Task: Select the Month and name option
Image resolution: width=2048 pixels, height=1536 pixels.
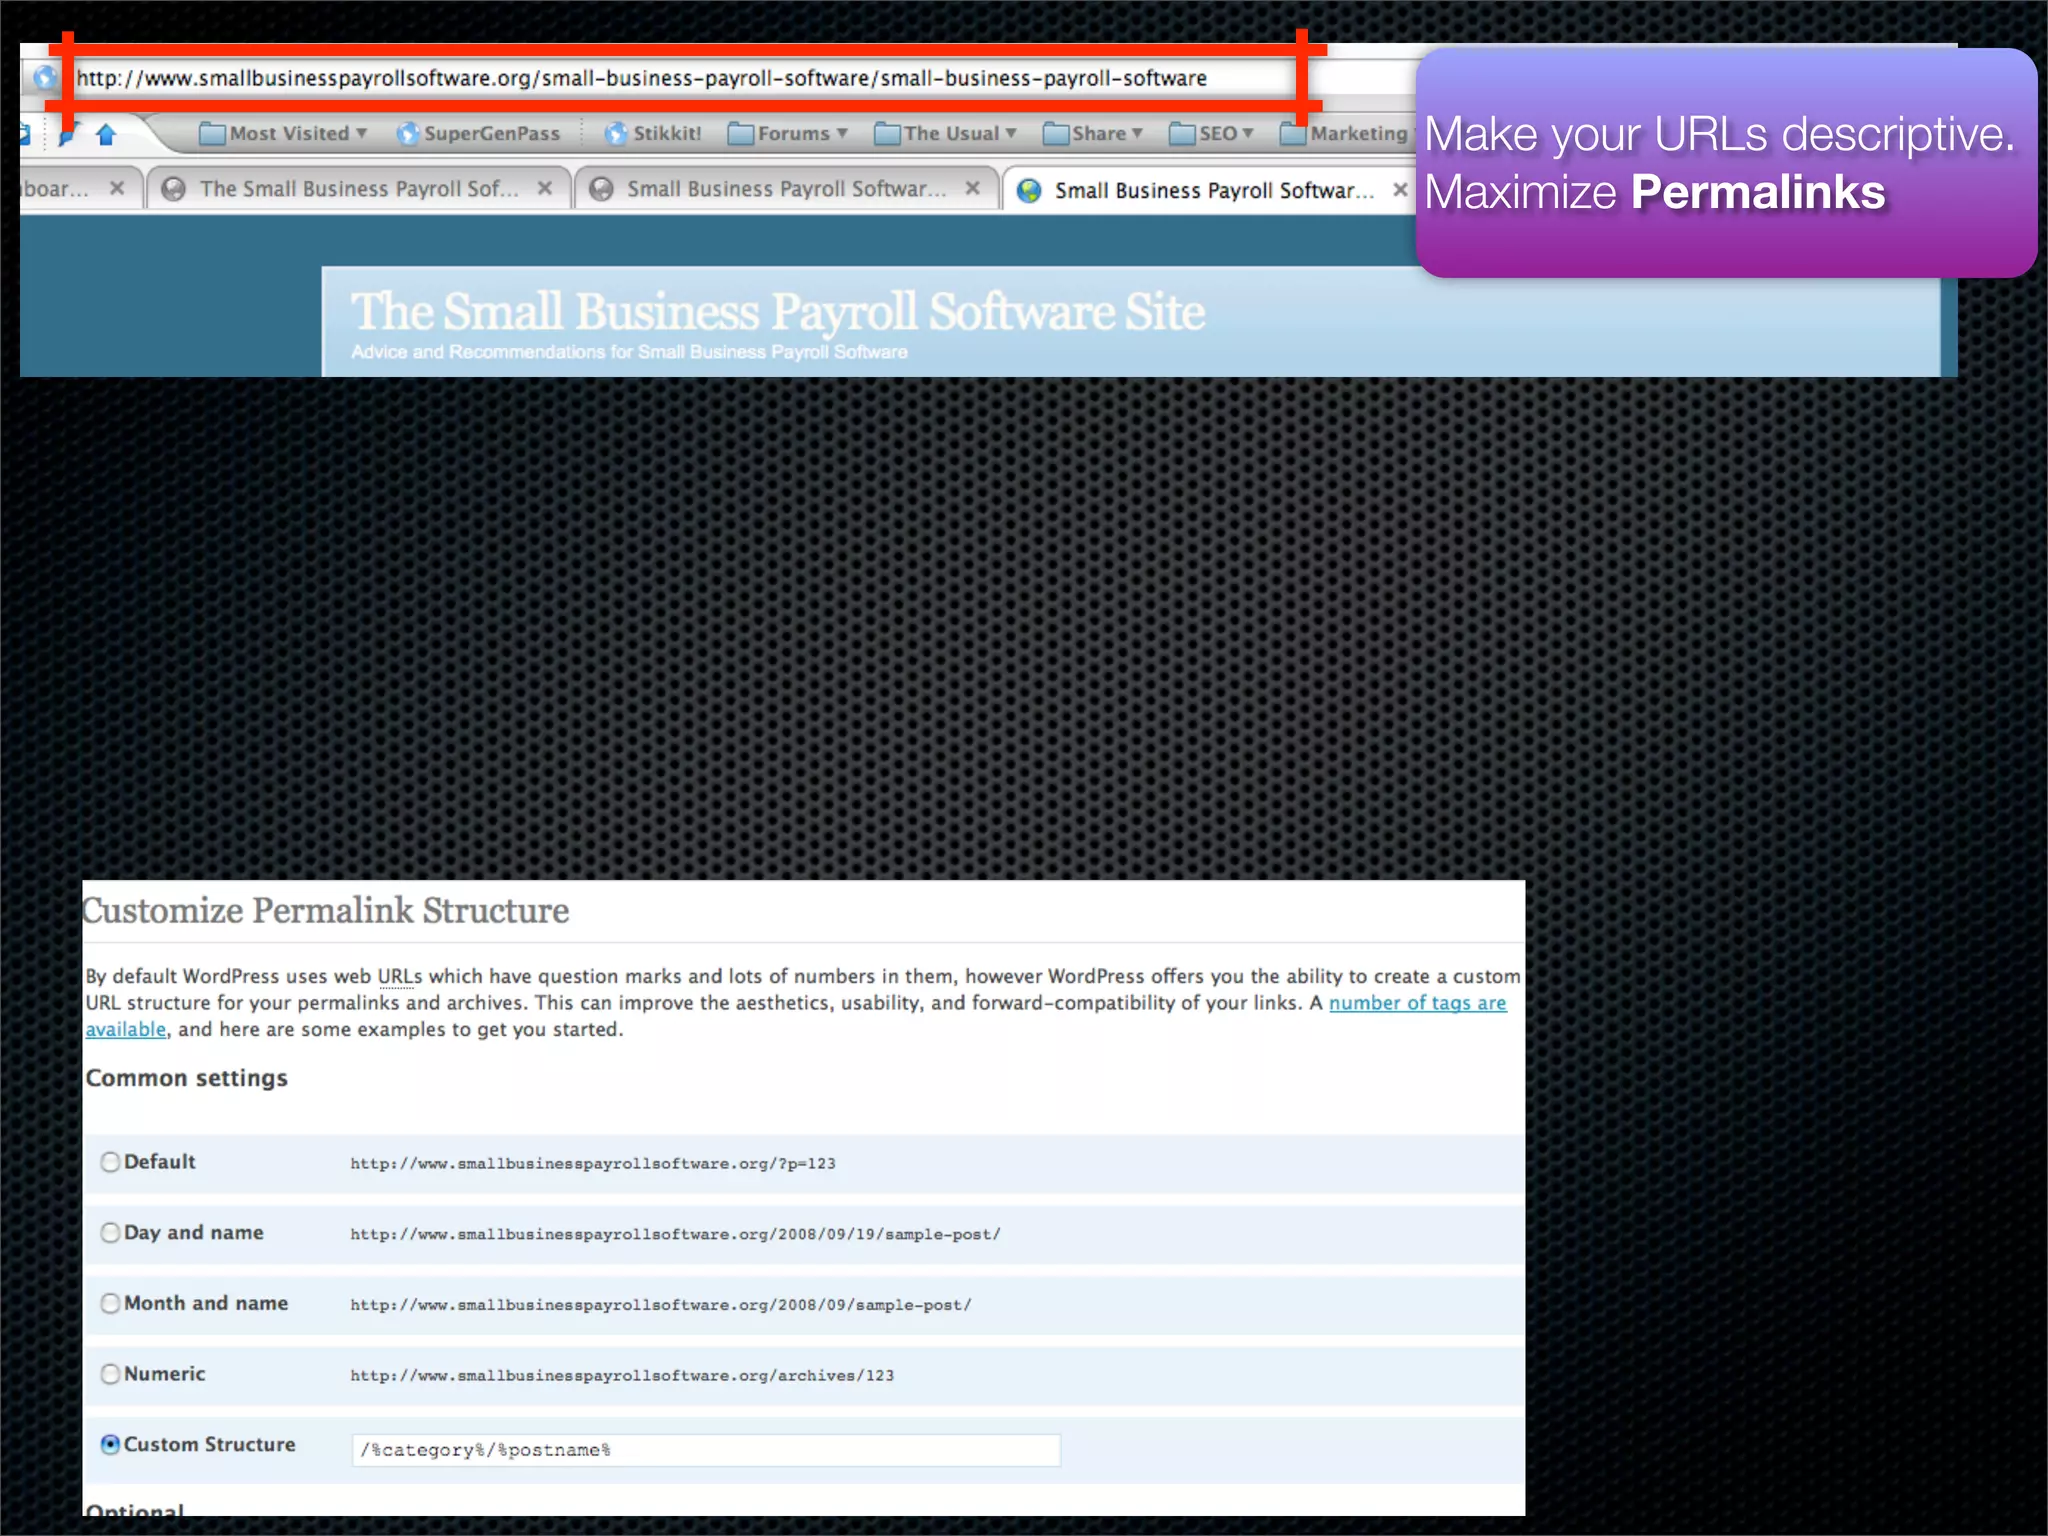Action: tap(111, 1304)
